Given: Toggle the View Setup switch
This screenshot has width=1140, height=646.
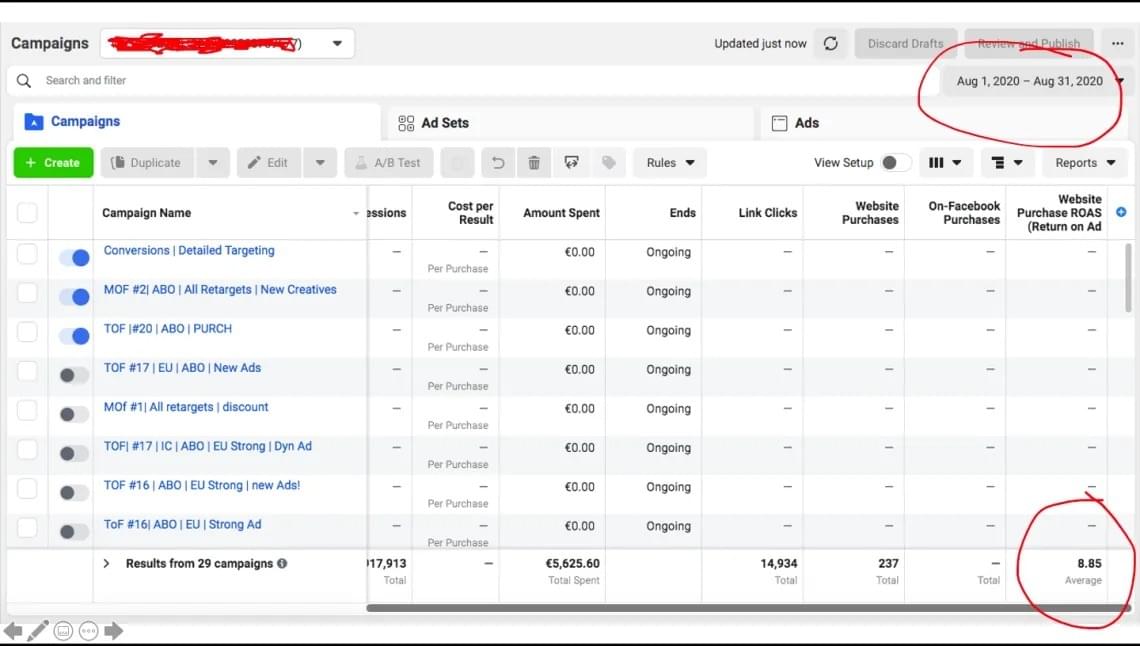Looking at the screenshot, I should (x=895, y=163).
